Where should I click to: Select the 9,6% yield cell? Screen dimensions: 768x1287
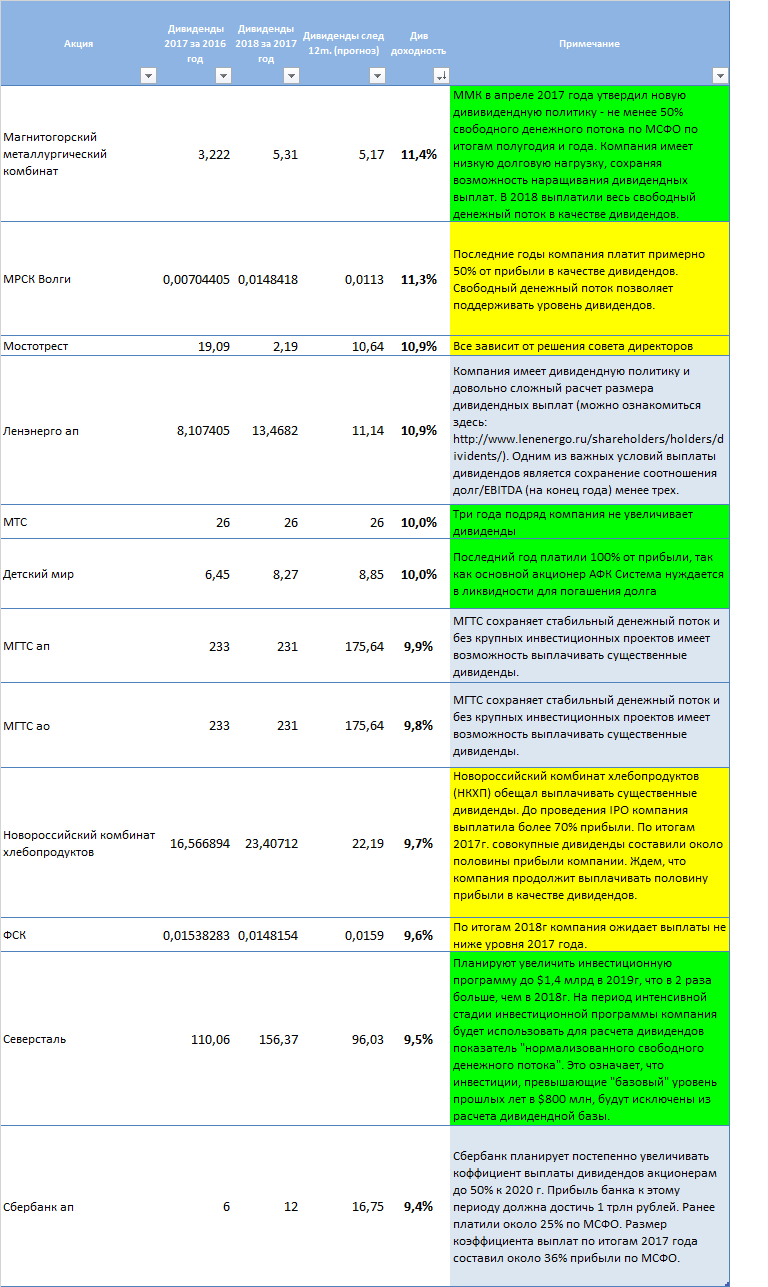[x=419, y=935]
